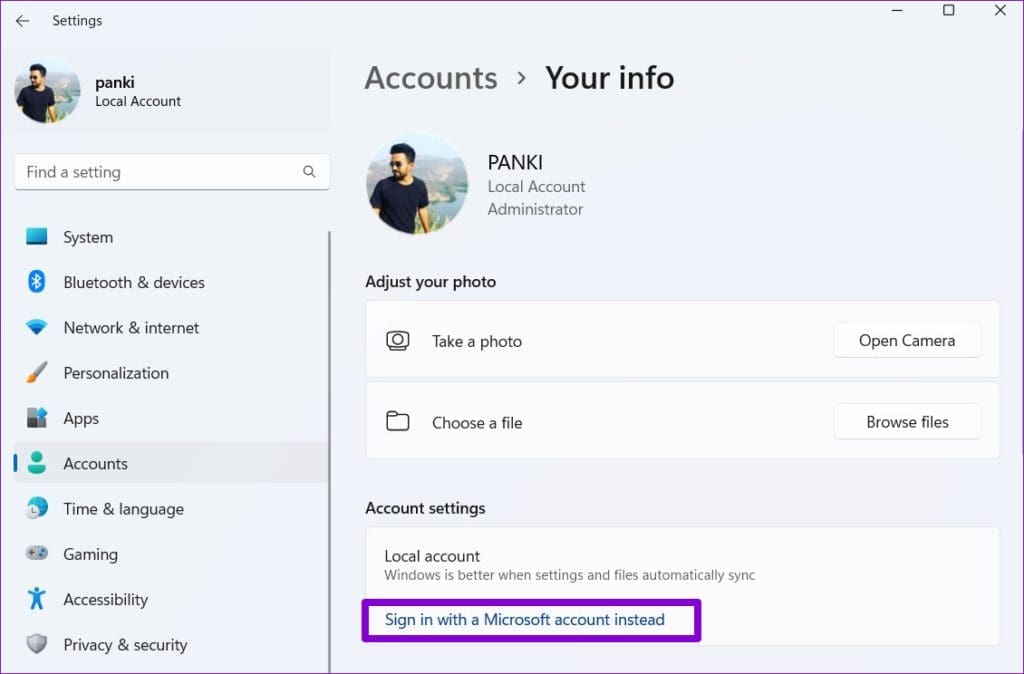The height and width of the screenshot is (674, 1024).
Task: Open Bluetooth & devices via its Bluetooth icon
Action: coord(37,282)
